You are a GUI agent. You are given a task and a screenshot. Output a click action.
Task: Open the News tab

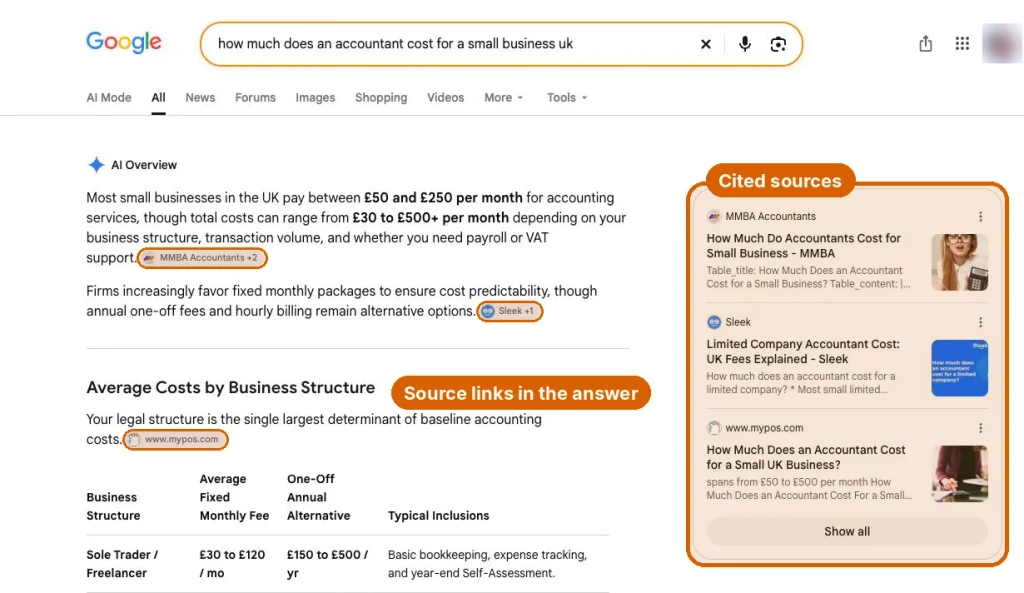coord(200,97)
